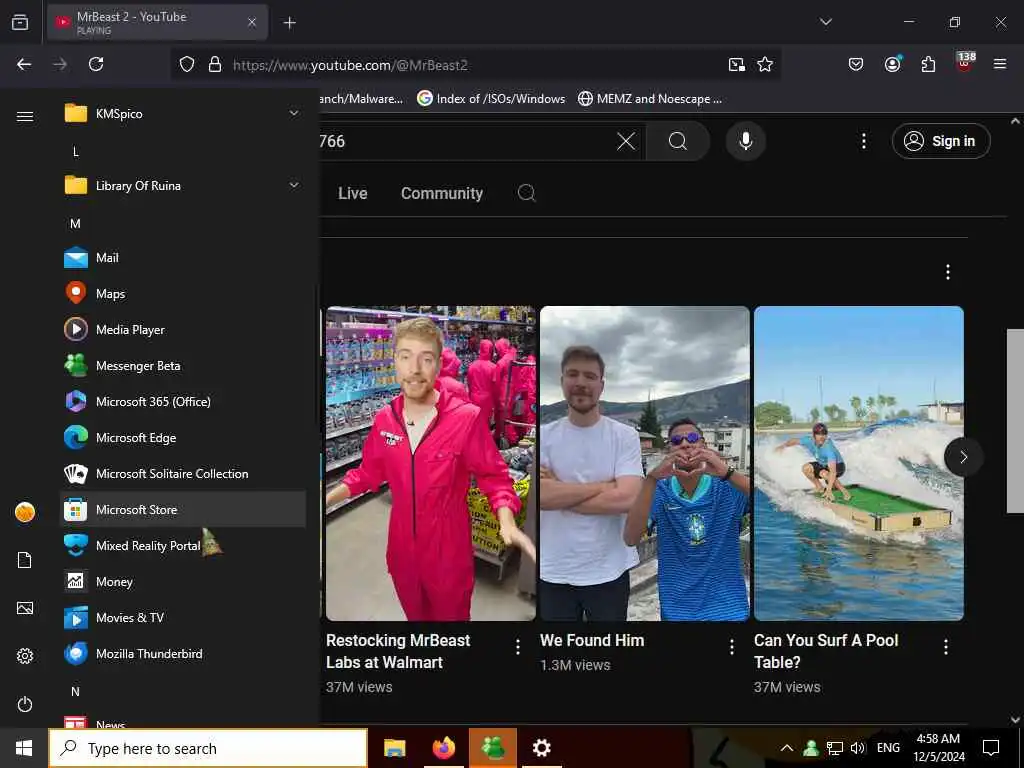This screenshot has height=768, width=1024.
Task: Open Can You Surf A Pool Table thumbnail
Action: click(859, 463)
